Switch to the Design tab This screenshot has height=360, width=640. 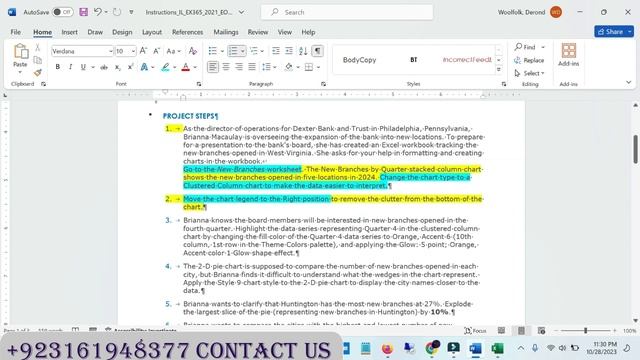click(x=122, y=32)
